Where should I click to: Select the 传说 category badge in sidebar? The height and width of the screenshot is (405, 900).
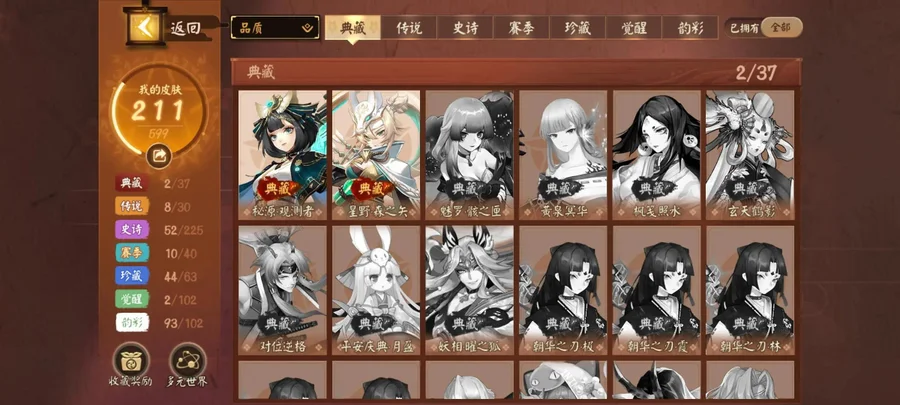[x=132, y=207]
